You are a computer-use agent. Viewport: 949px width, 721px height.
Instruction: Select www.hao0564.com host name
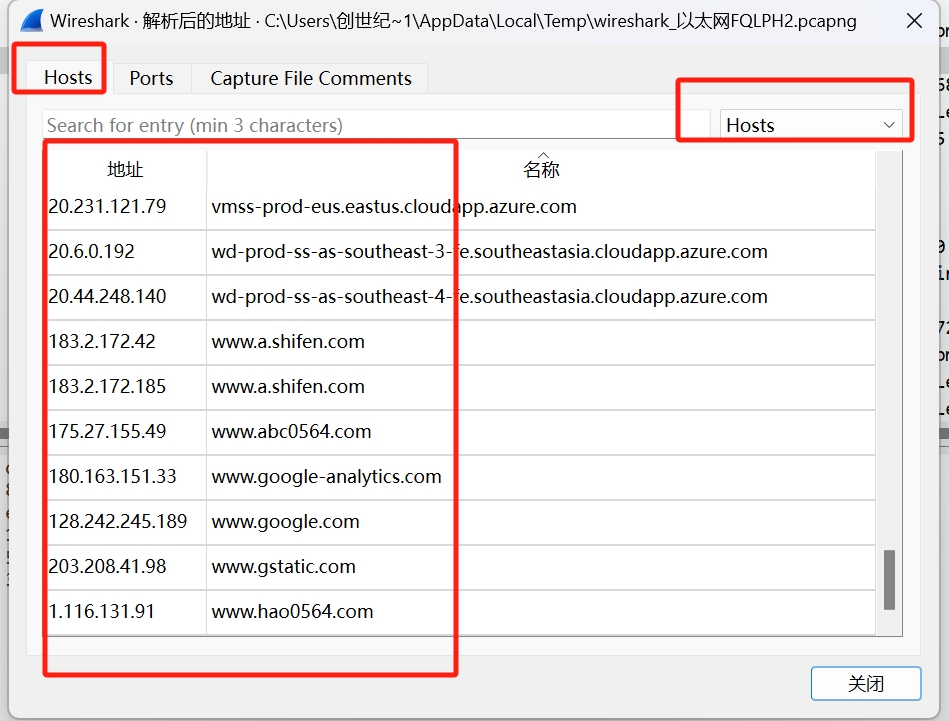(292, 611)
